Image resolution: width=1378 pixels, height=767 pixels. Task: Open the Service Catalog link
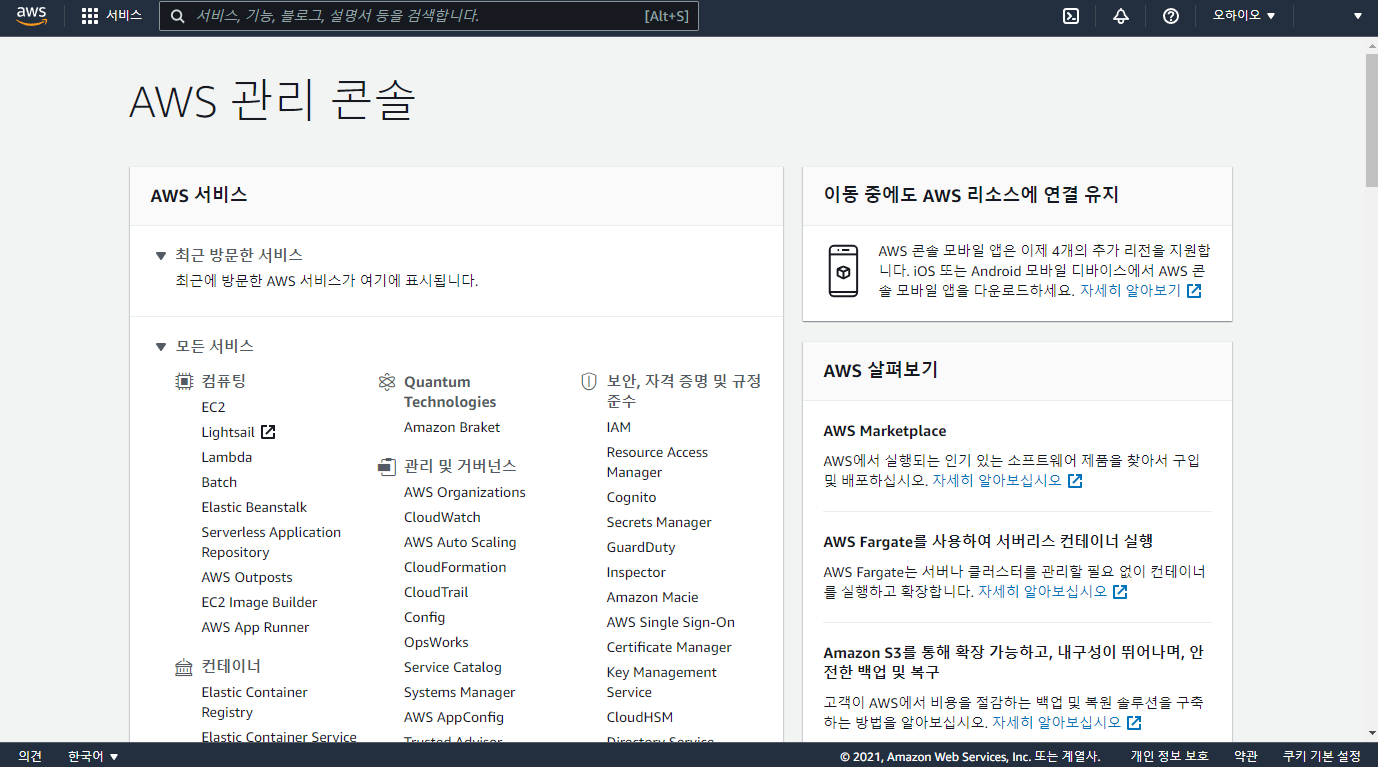click(x=453, y=667)
